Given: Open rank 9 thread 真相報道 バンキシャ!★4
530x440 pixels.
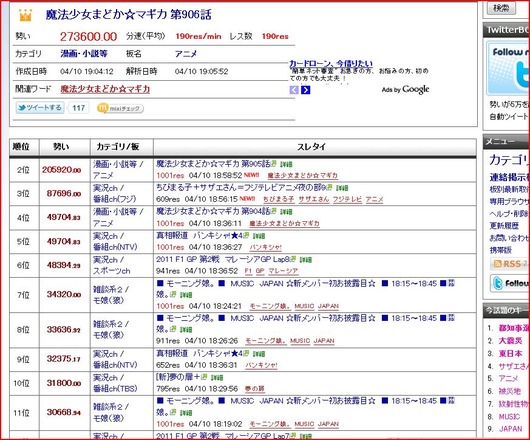Looking at the screenshot, I should 199,353.
